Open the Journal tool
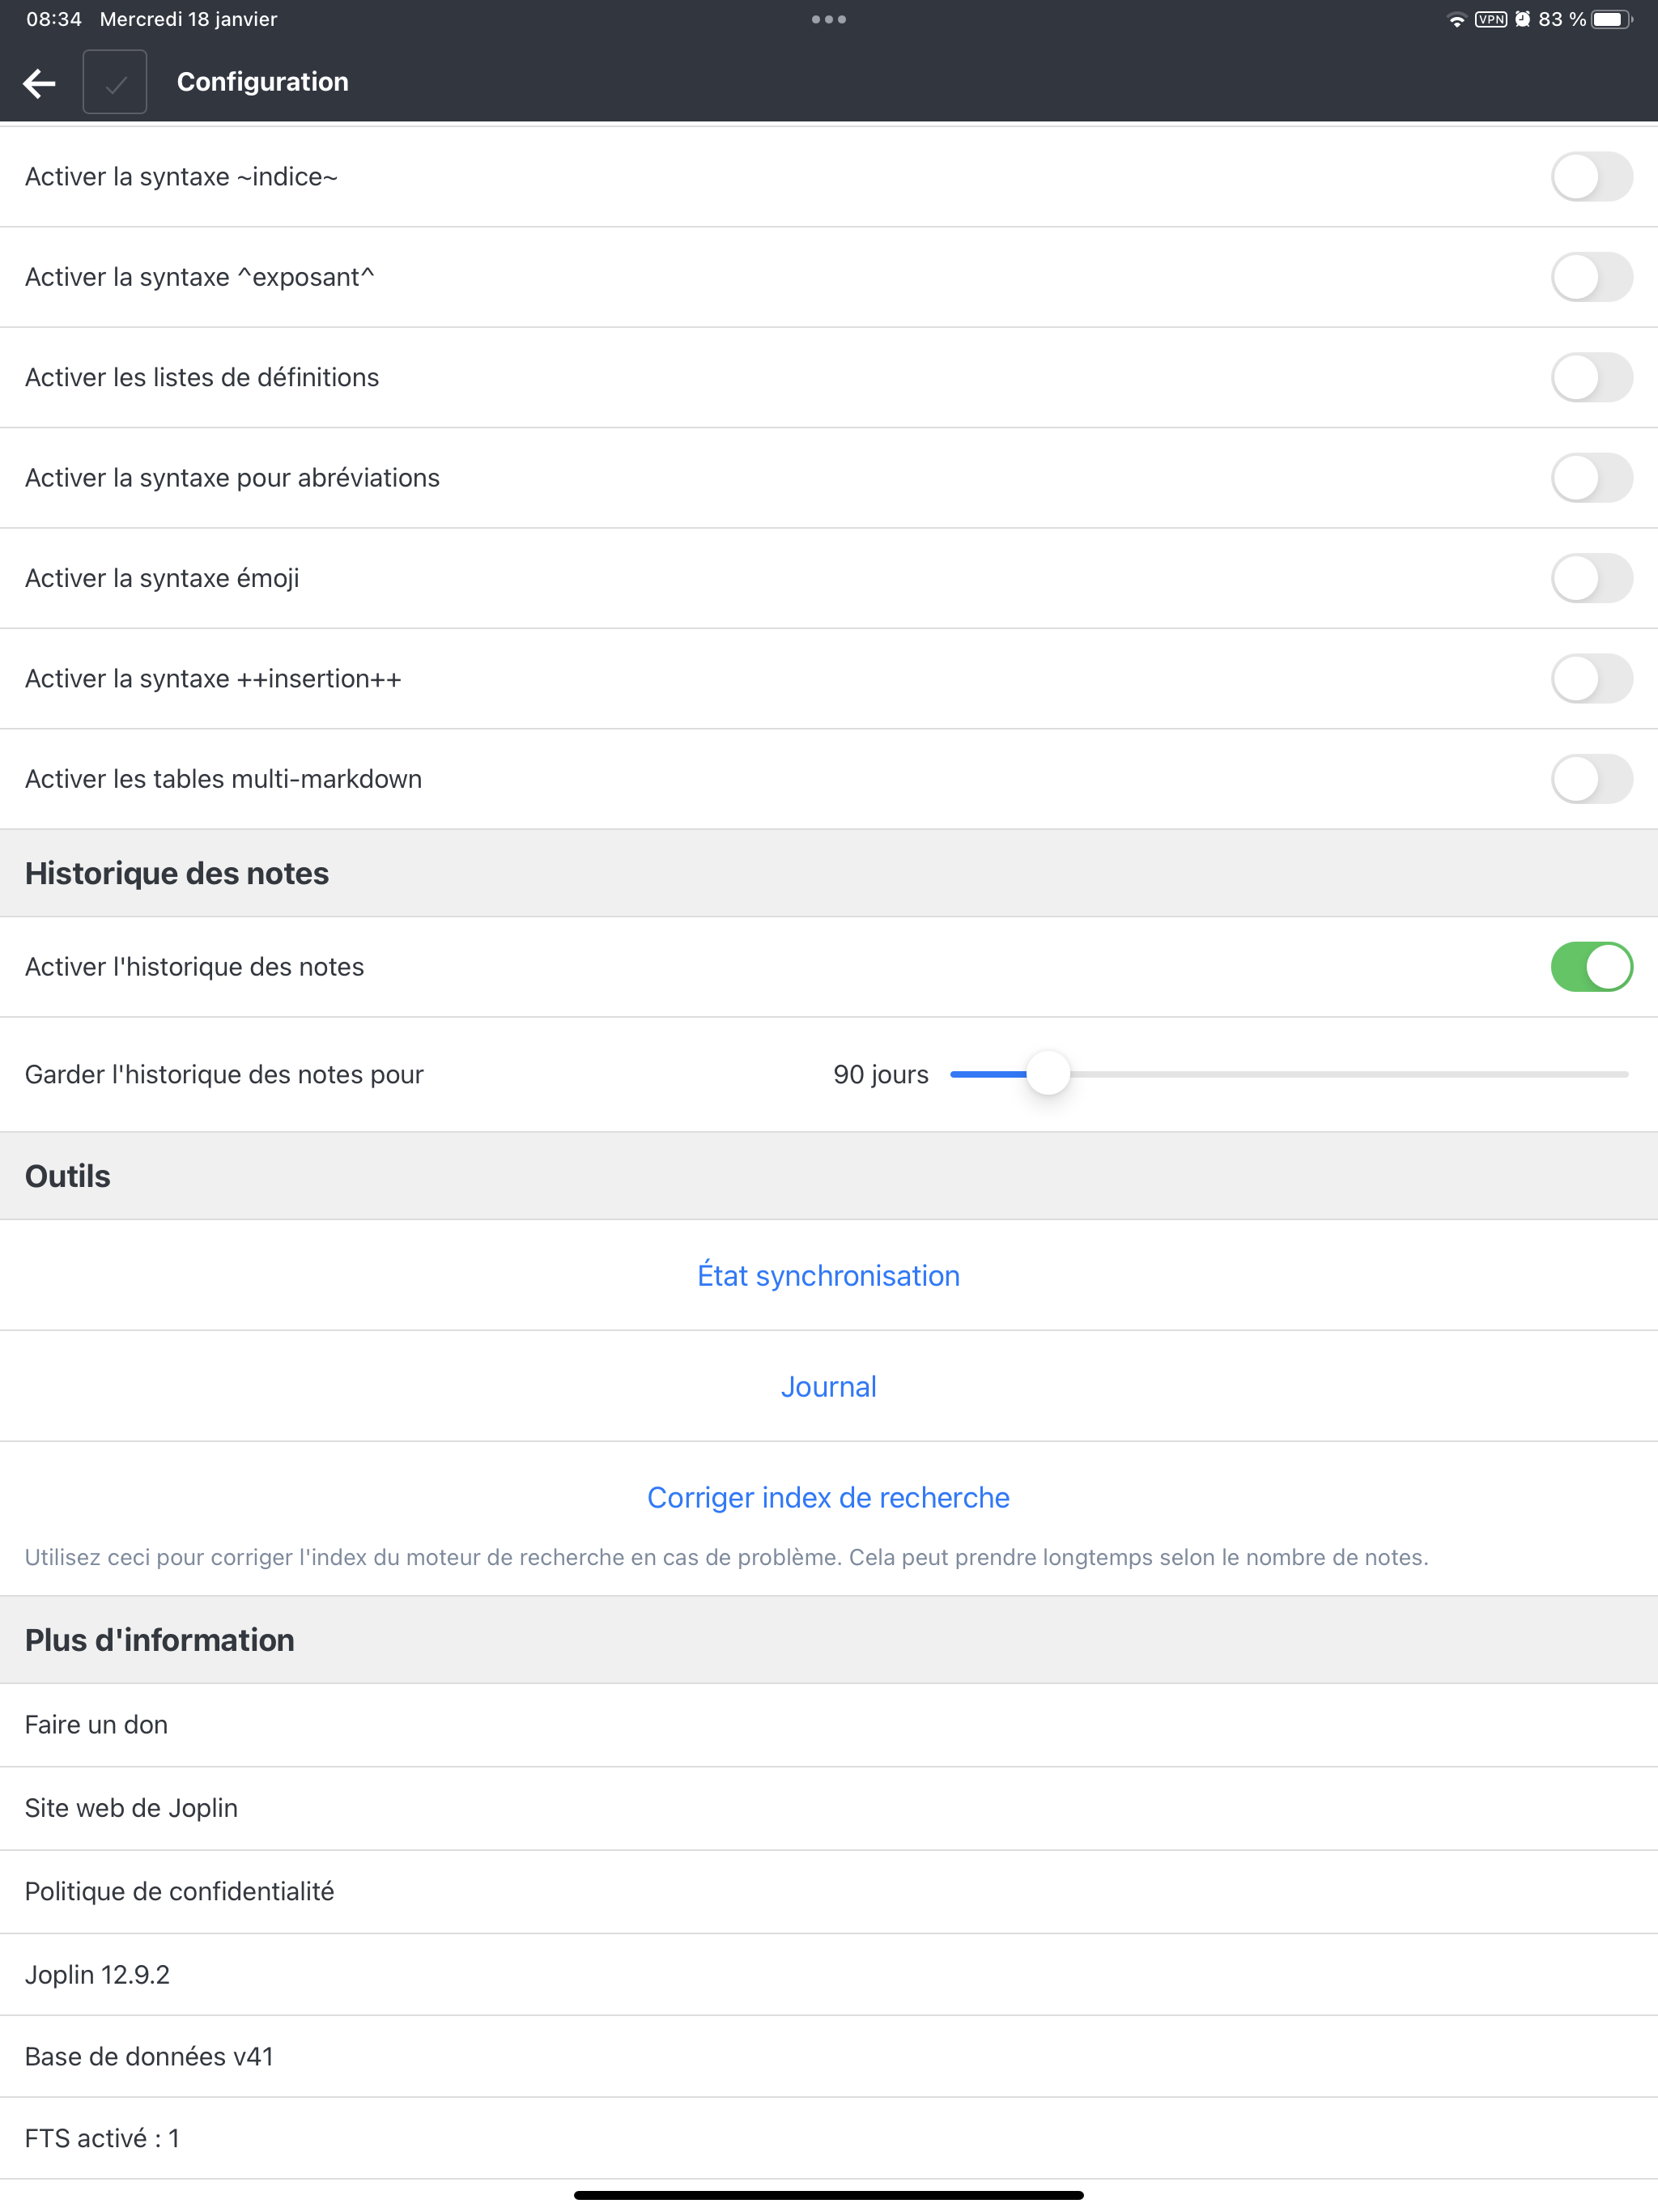The height and width of the screenshot is (2212, 1658). [828, 1386]
